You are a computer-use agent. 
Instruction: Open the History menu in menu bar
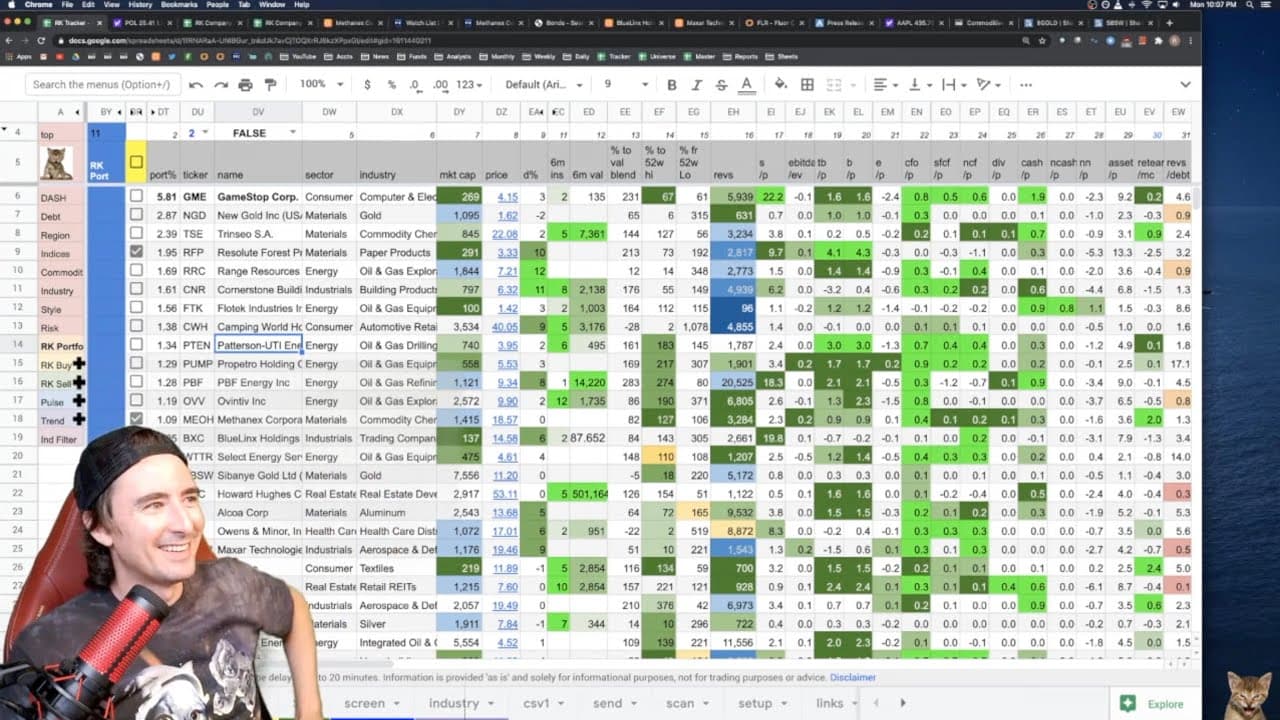click(x=139, y=5)
